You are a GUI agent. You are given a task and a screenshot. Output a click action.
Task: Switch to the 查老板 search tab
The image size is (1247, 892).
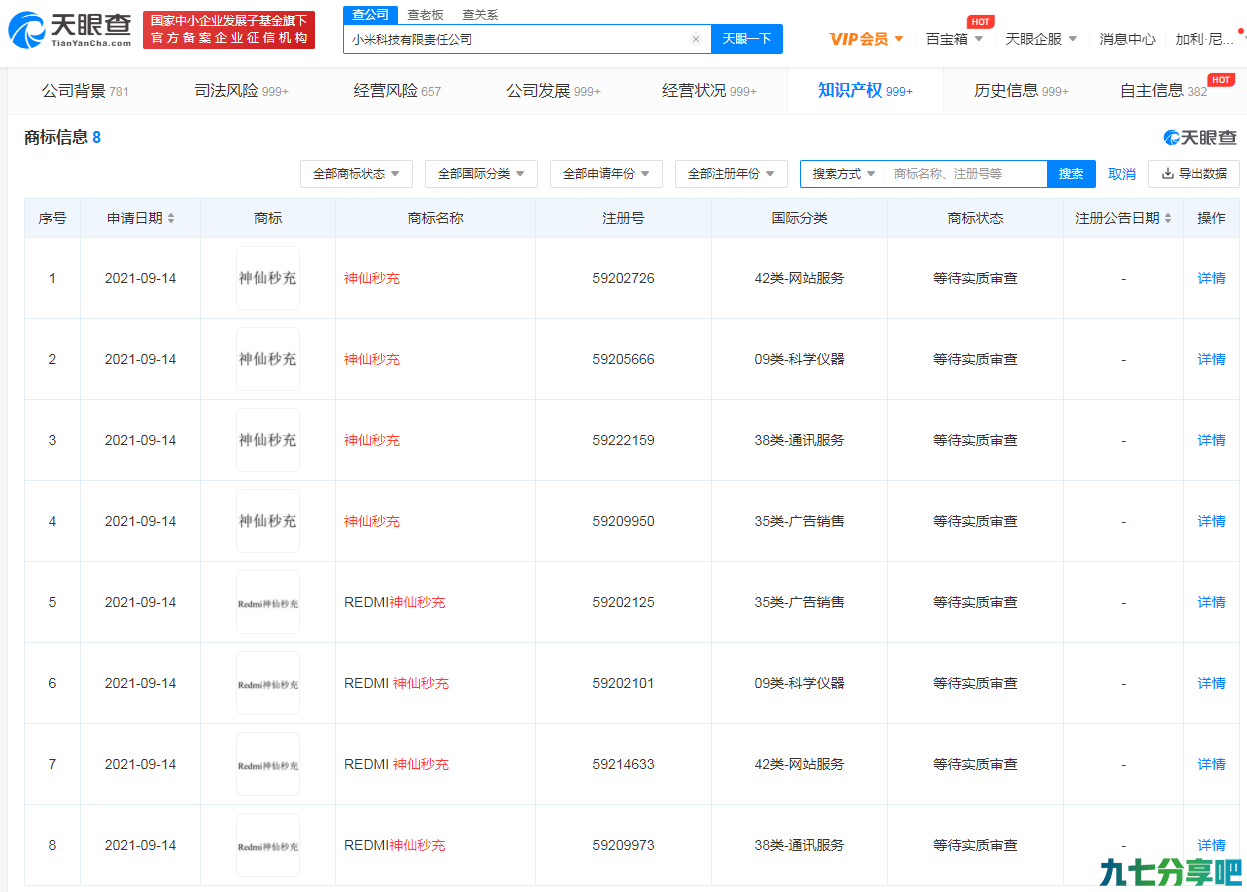[425, 14]
